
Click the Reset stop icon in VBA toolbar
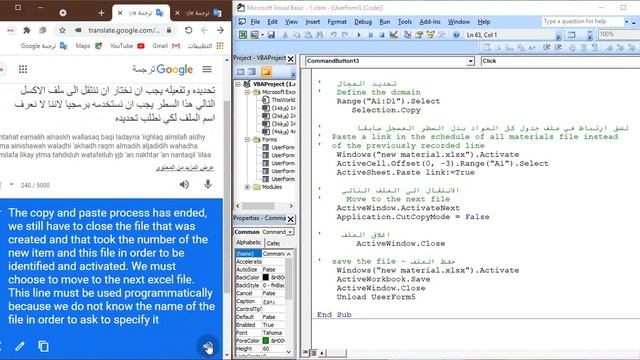coord(382,35)
